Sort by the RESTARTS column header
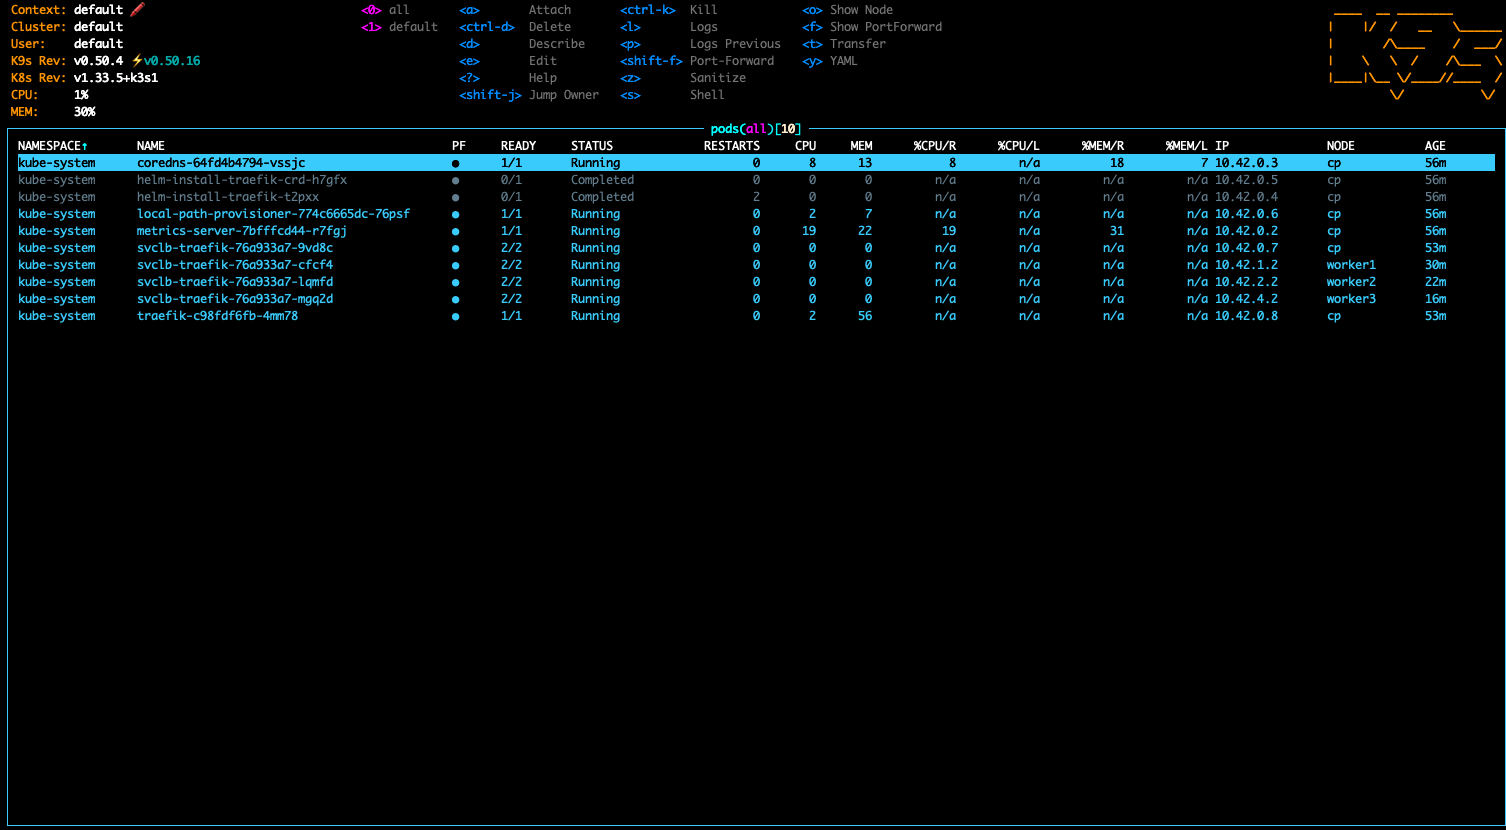This screenshot has width=1506, height=830. 731,146
